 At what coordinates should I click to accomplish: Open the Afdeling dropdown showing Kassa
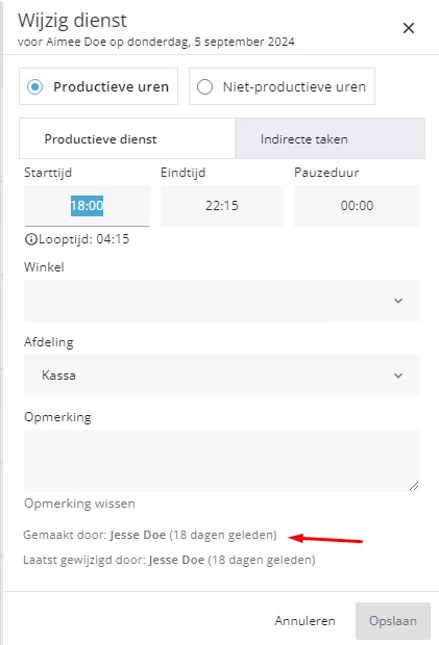pos(222,376)
